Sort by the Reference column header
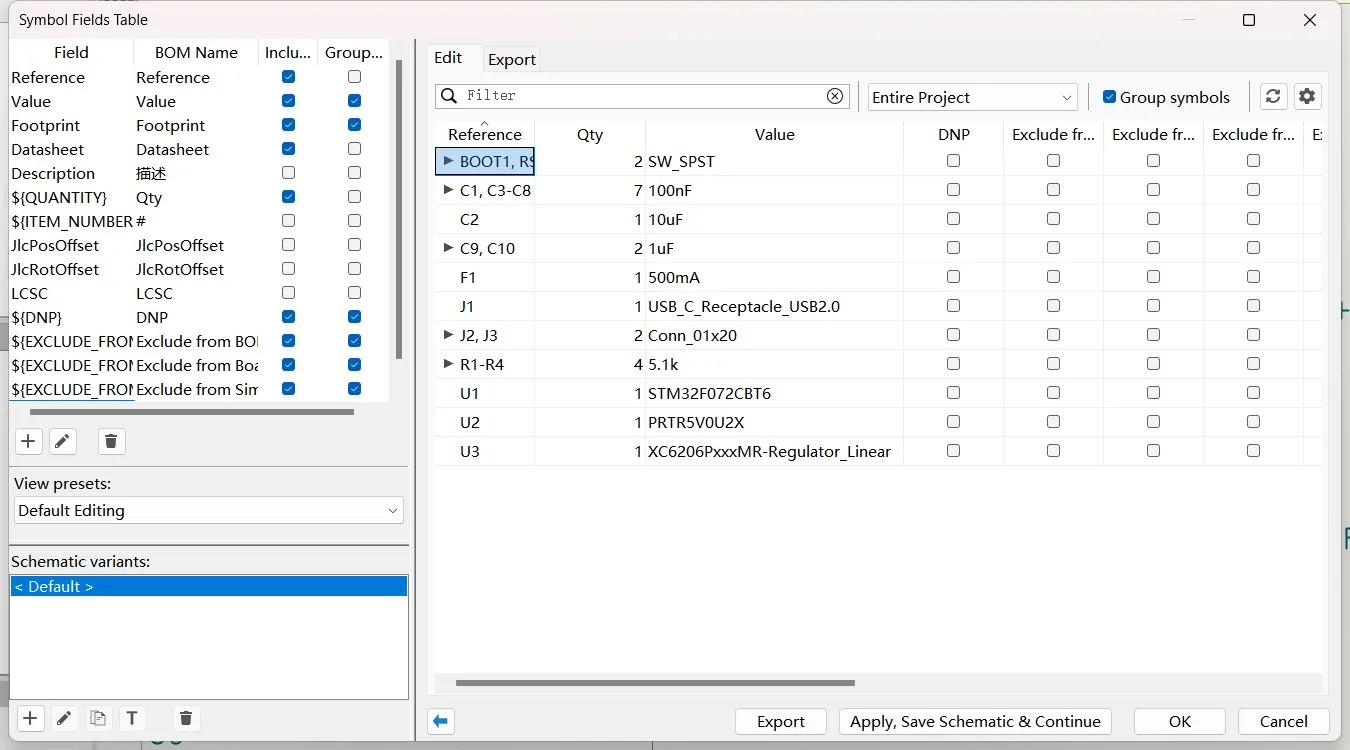The width and height of the screenshot is (1350, 750). click(485, 134)
